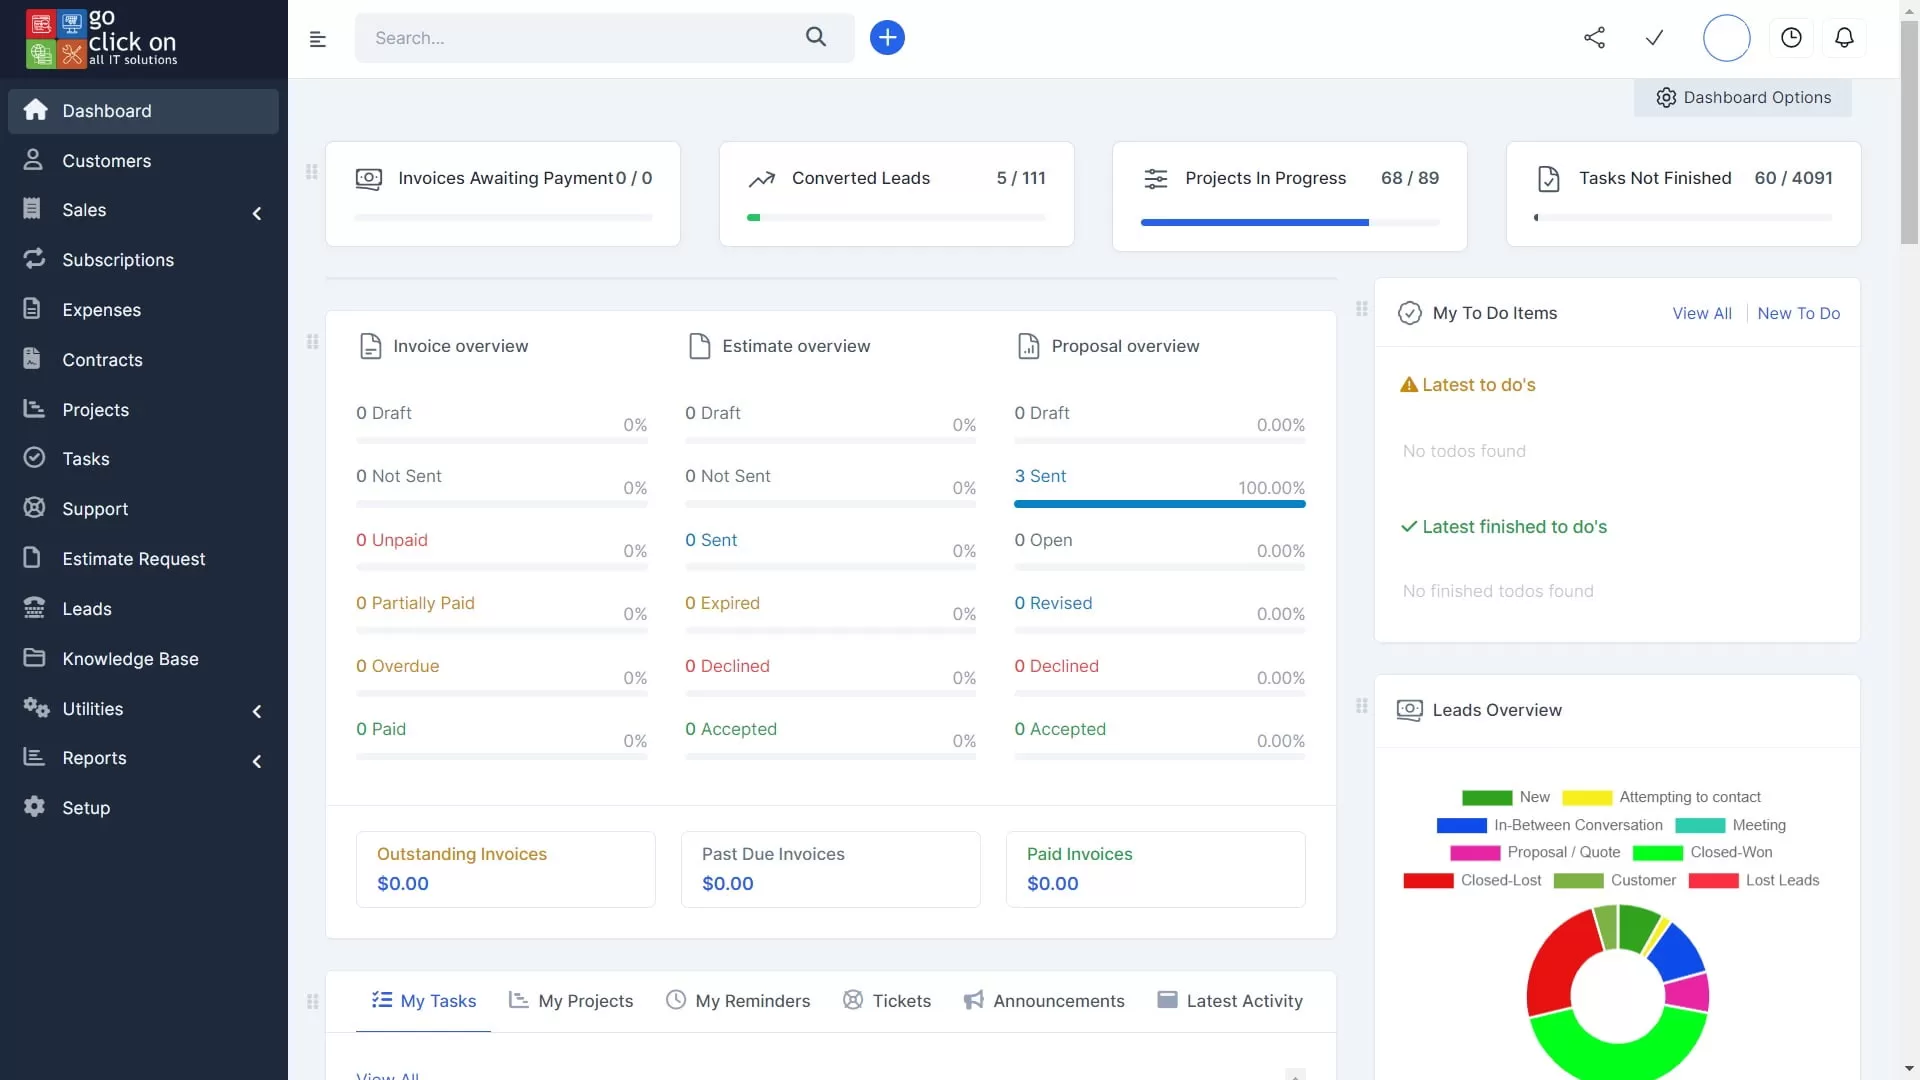Switch to the My Tasks tab
The height and width of the screenshot is (1080, 1920).
[x=423, y=1001]
